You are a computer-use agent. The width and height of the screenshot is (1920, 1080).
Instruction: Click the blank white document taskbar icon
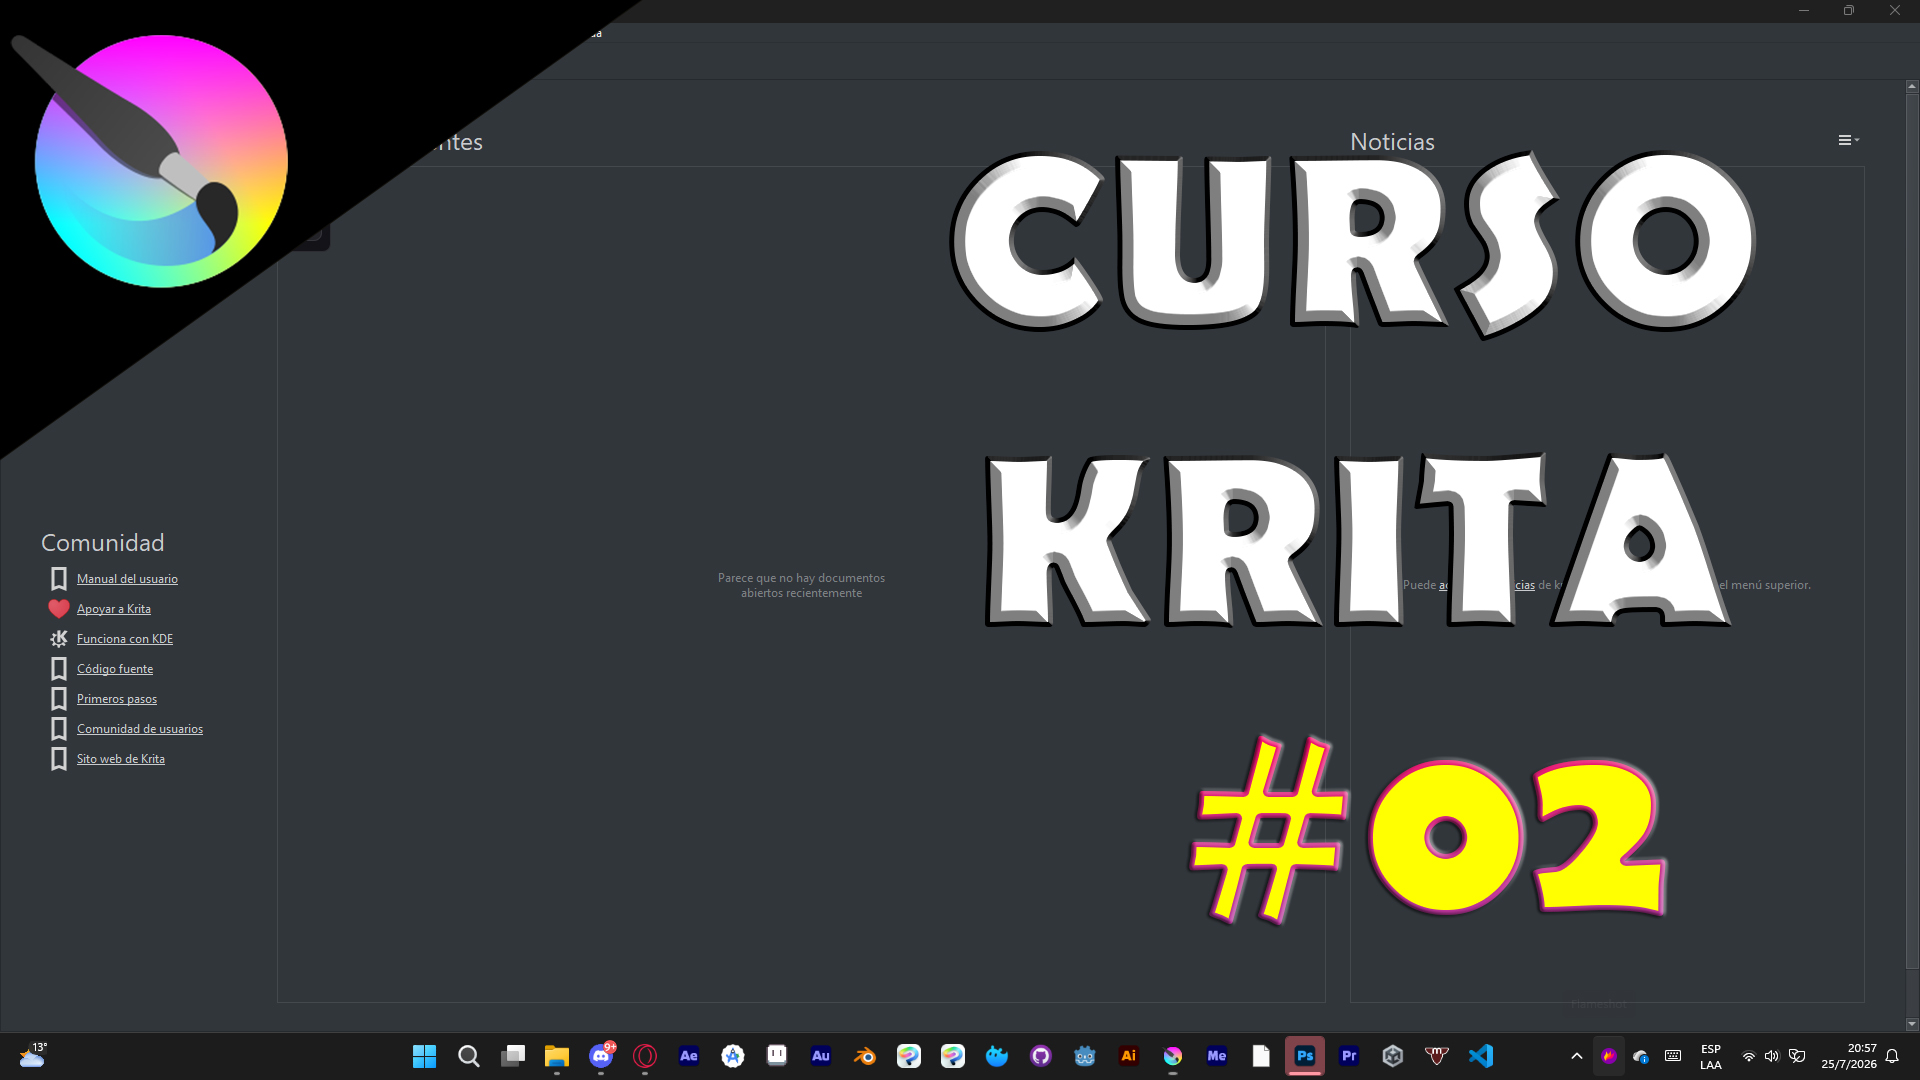(x=1261, y=1056)
